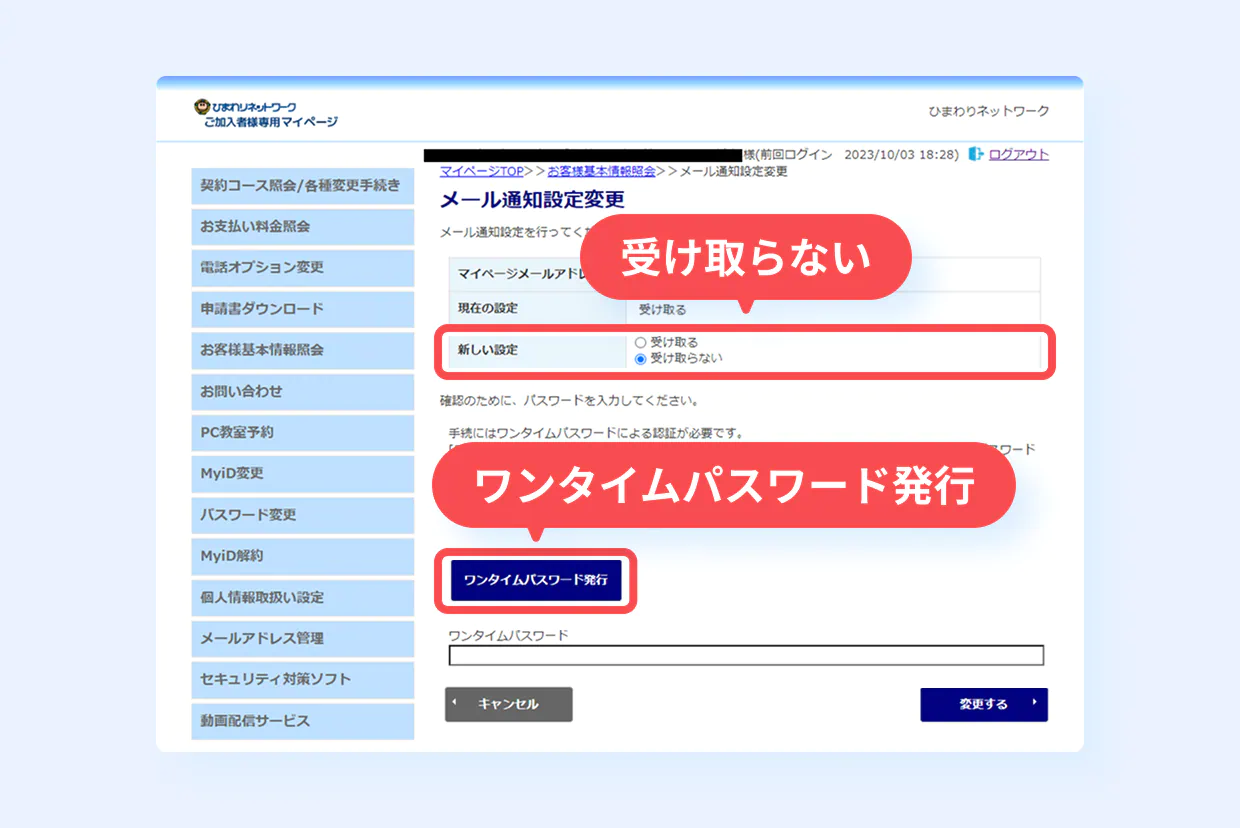
Task: Open the ログアウト link
Action: point(1018,154)
